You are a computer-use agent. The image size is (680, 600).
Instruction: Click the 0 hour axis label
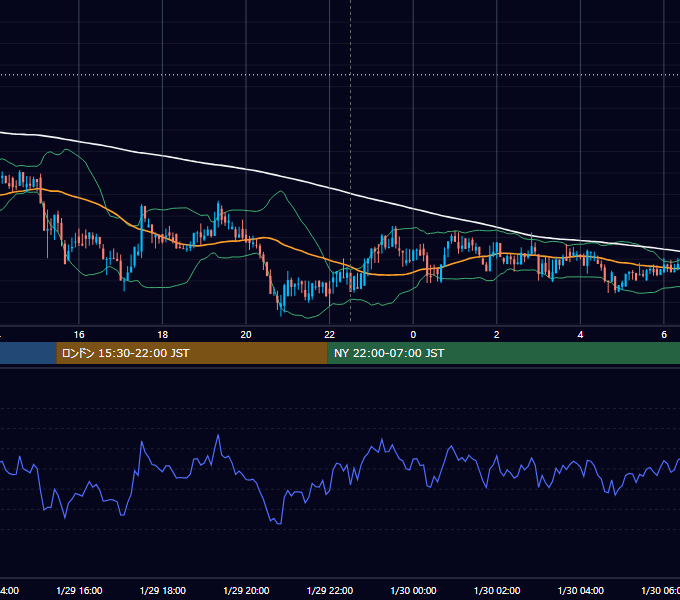point(413,335)
